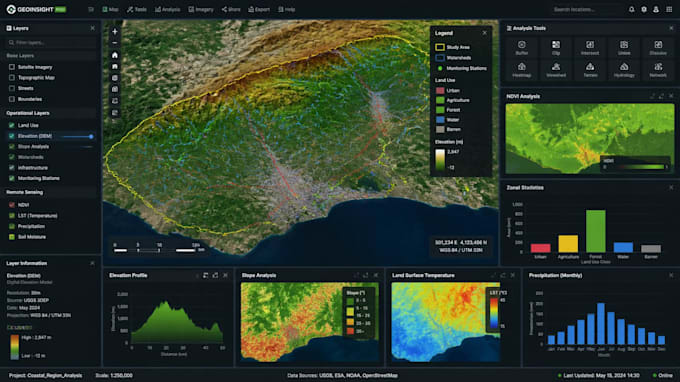Zoom in with the map plus button
Image resolution: width=680 pixels, height=382 pixels.
click(x=114, y=32)
